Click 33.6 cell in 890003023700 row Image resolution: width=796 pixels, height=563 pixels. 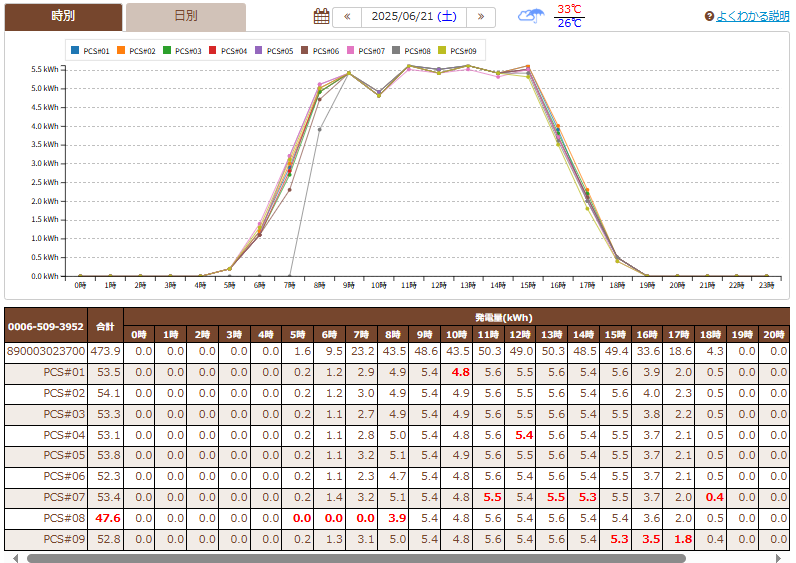tap(647, 351)
